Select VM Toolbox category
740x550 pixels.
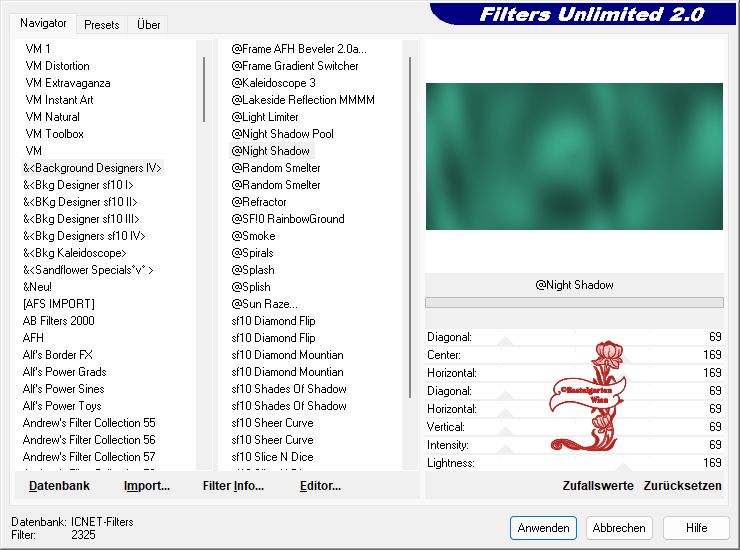click(x=55, y=134)
